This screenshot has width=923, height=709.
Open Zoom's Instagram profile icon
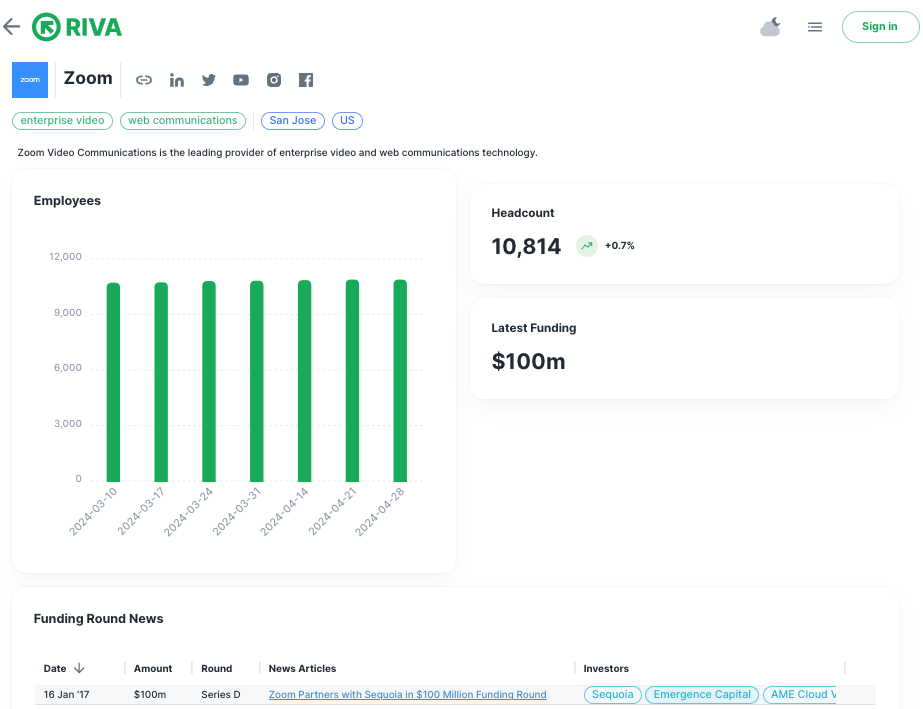274,80
